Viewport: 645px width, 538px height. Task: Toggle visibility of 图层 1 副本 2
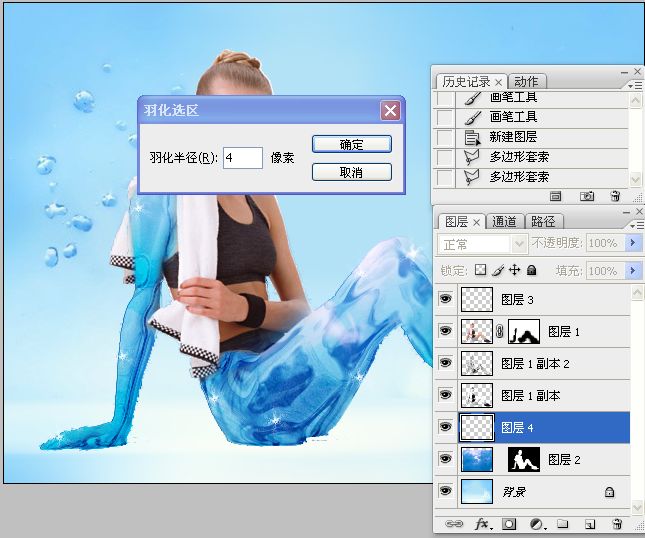point(446,364)
